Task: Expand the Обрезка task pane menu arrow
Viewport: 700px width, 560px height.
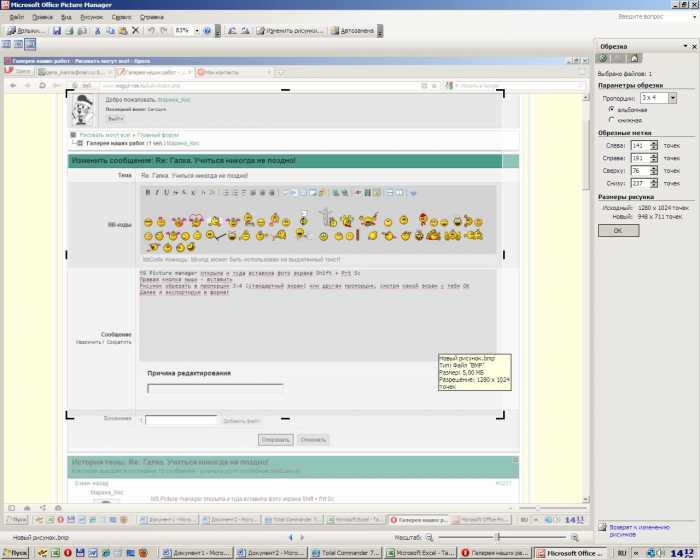Action: 683,46
